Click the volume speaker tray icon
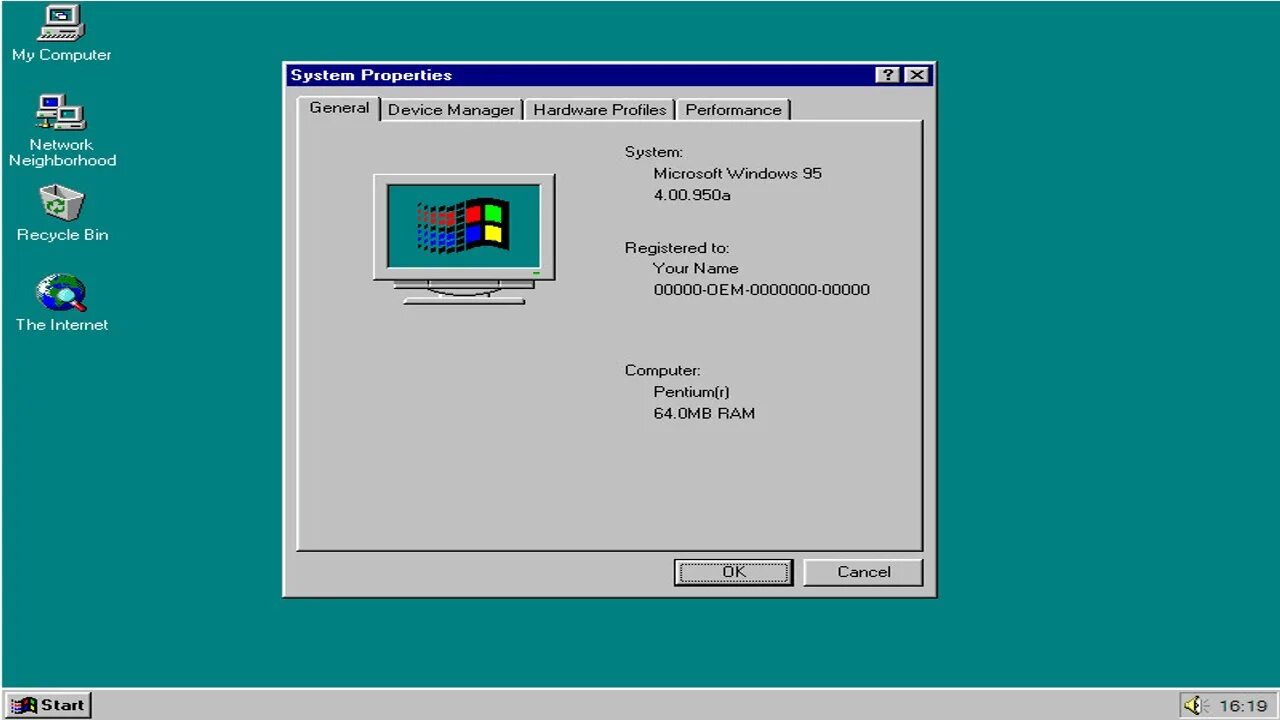This screenshot has height=720, width=1280. [x=1195, y=706]
